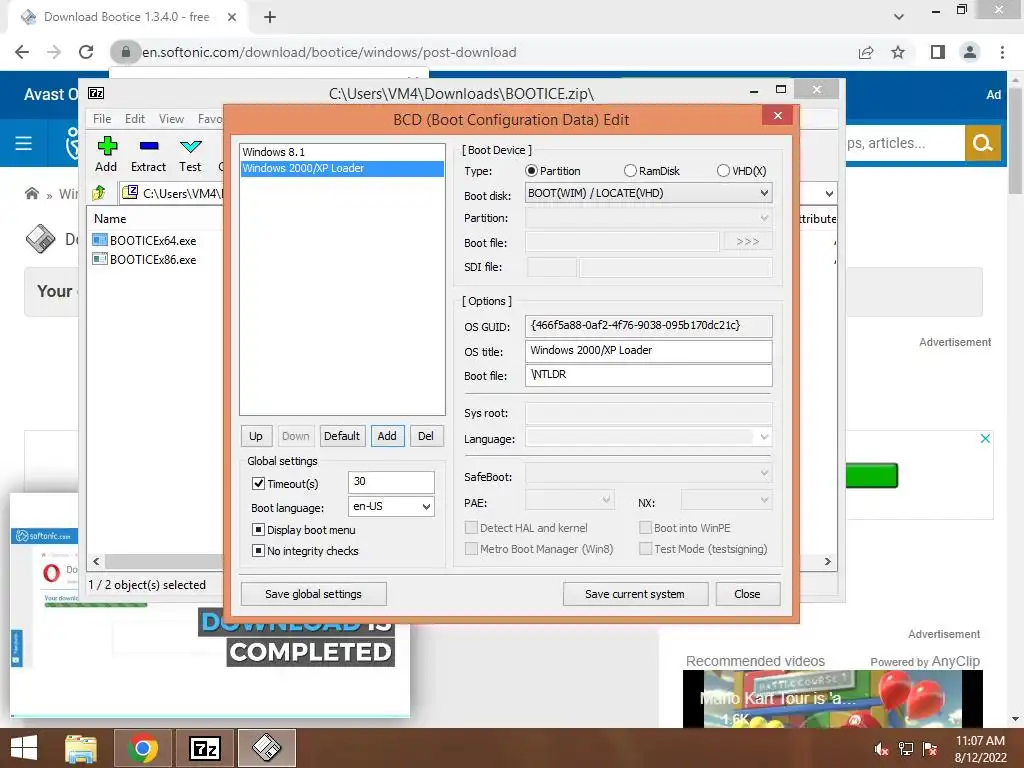Open Chrome side panel icon
The image size is (1024, 768).
(938, 52)
